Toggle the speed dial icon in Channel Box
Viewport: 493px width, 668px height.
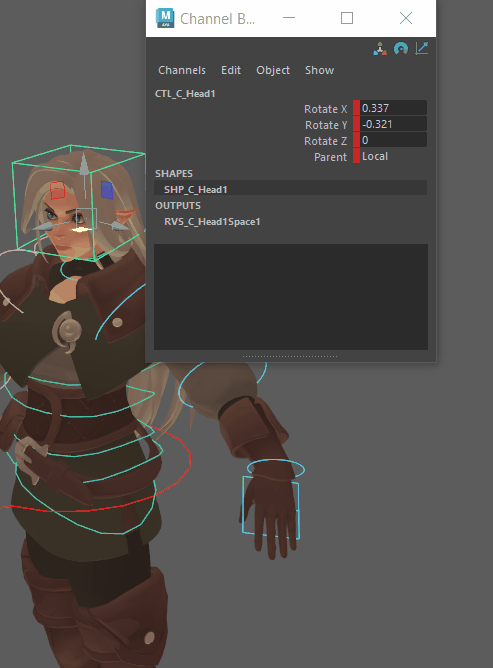401,49
